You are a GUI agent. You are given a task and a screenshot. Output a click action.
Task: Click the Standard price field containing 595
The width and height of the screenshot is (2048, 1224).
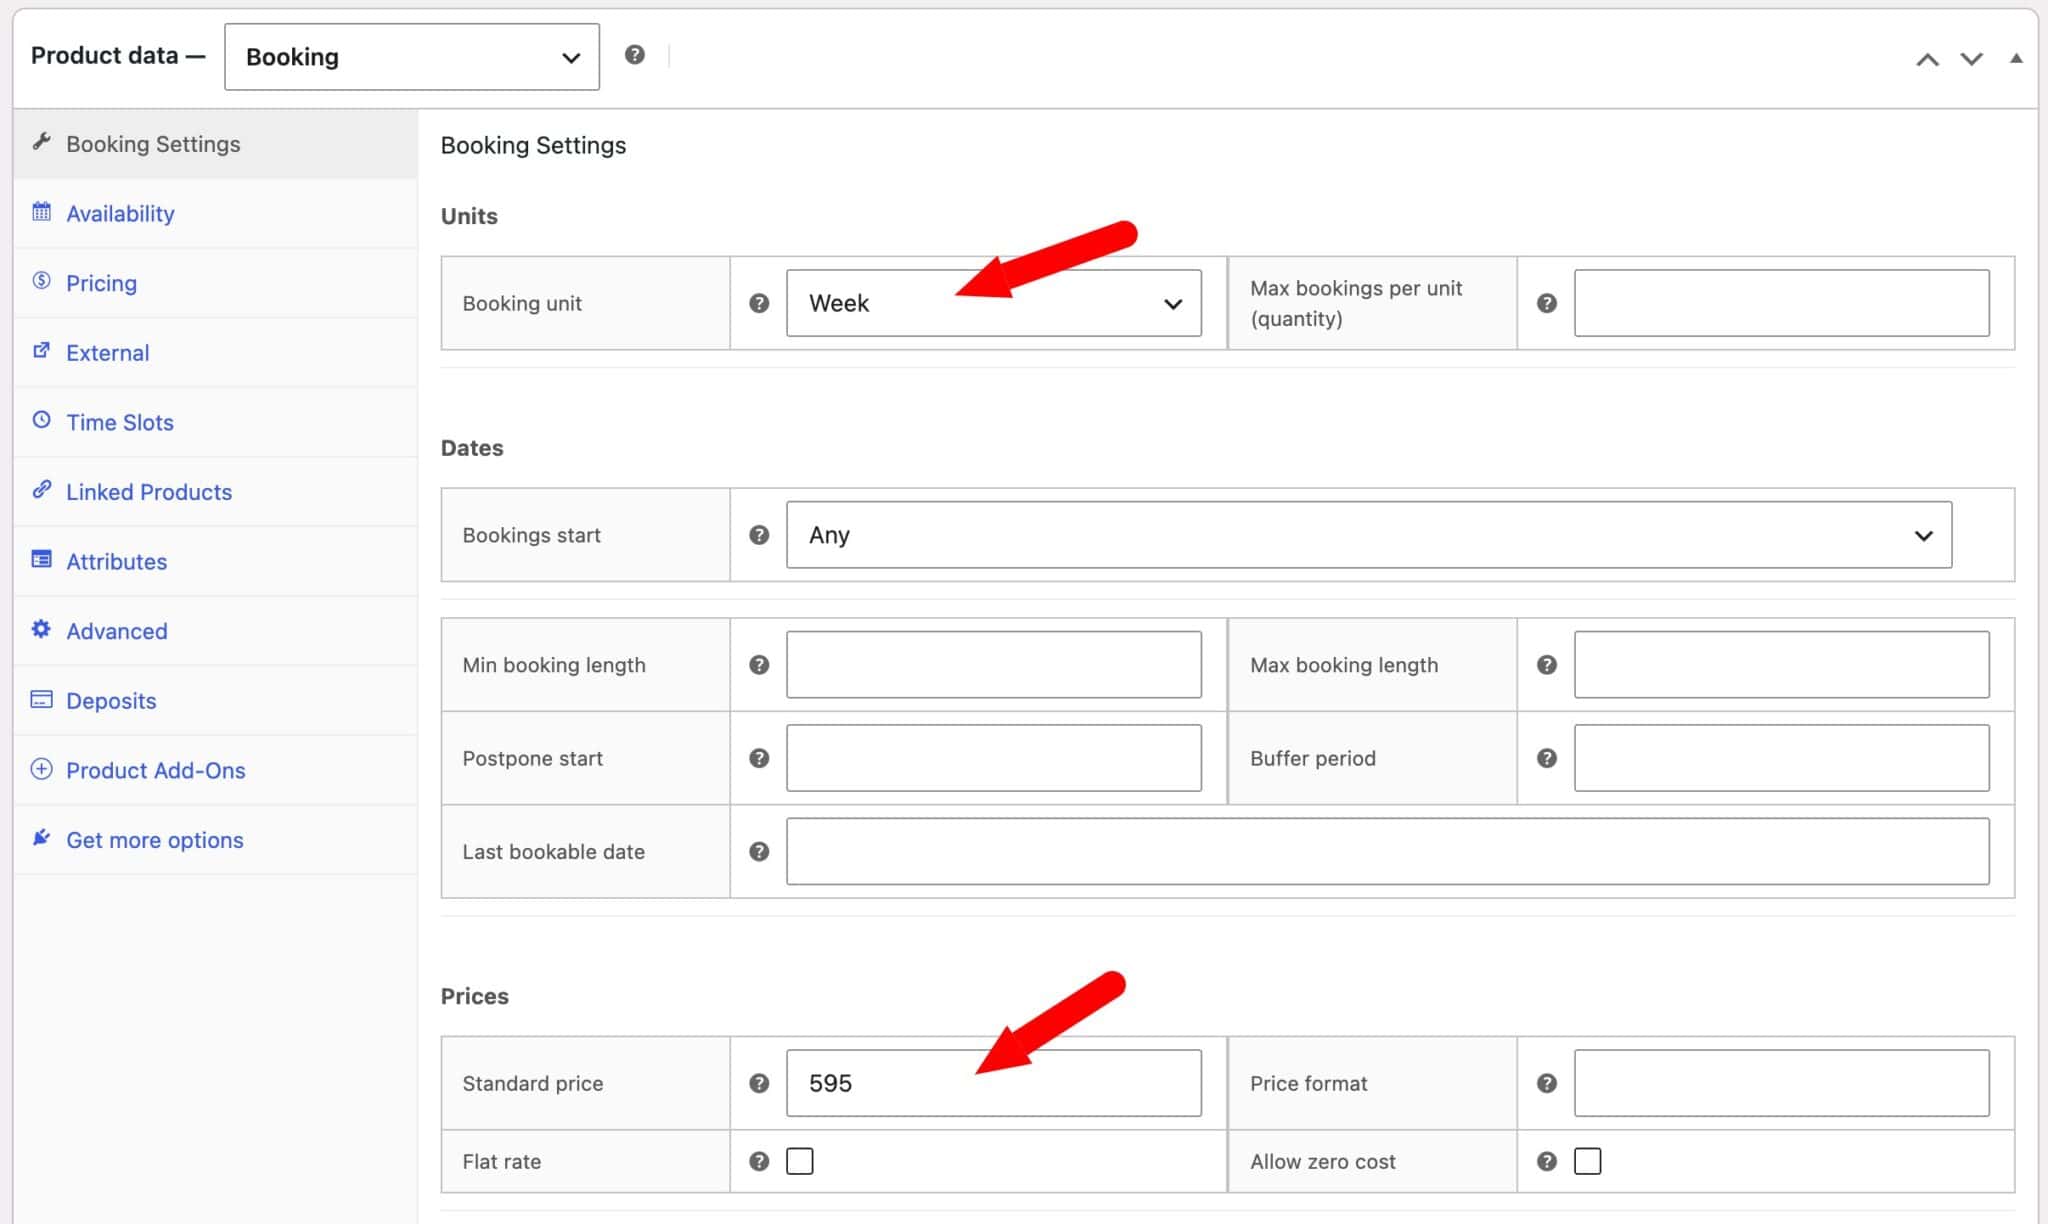[x=994, y=1083]
